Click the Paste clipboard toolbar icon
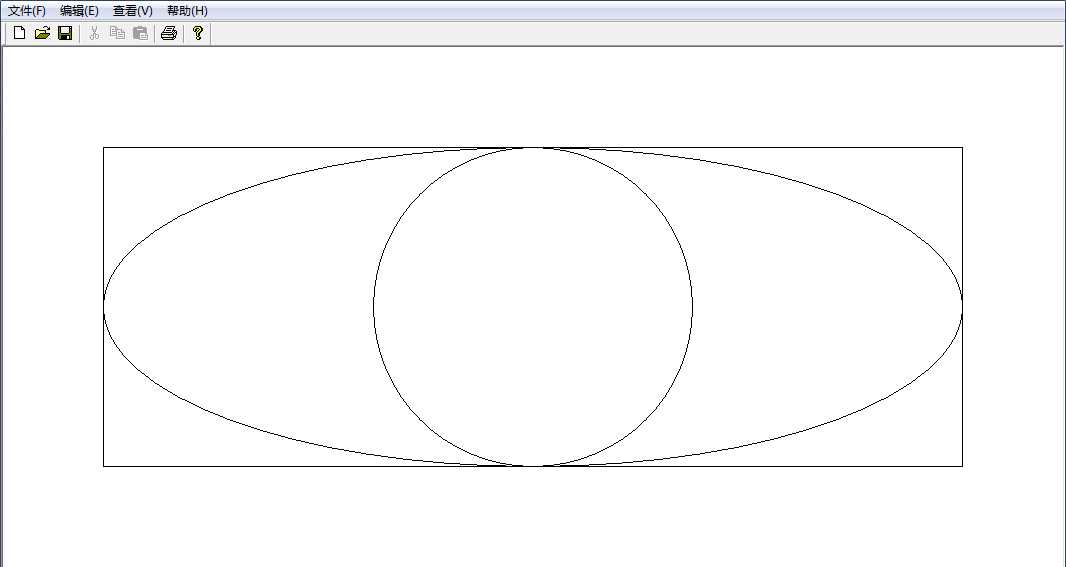The width and height of the screenshot is (1066, 567). point(141,33)
